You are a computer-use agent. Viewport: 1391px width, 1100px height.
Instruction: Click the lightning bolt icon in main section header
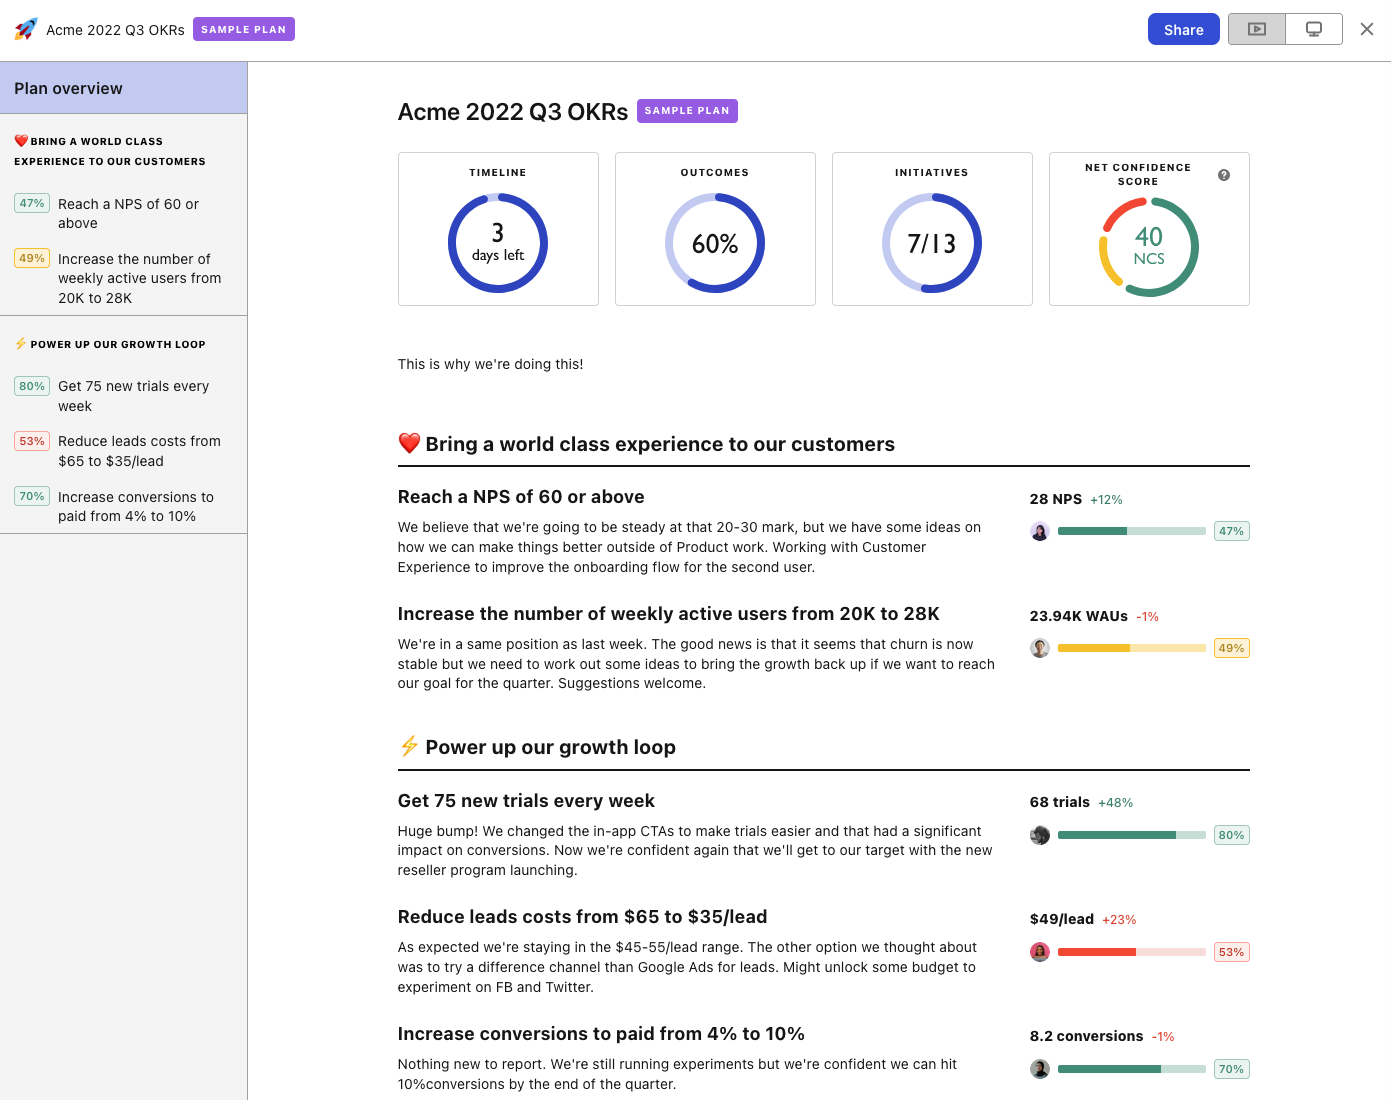409,746
